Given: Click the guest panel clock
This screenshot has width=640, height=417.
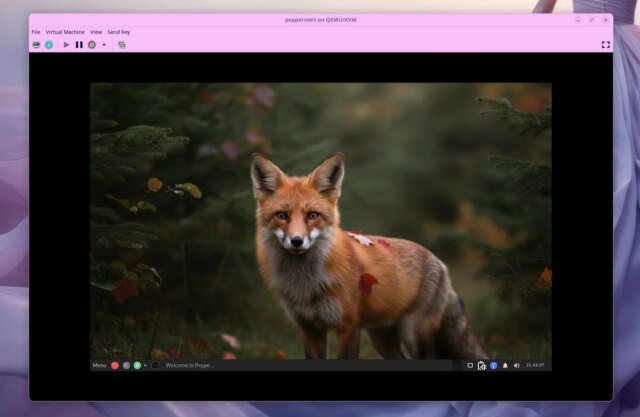Looking at the screenshot, I should 535,366.
